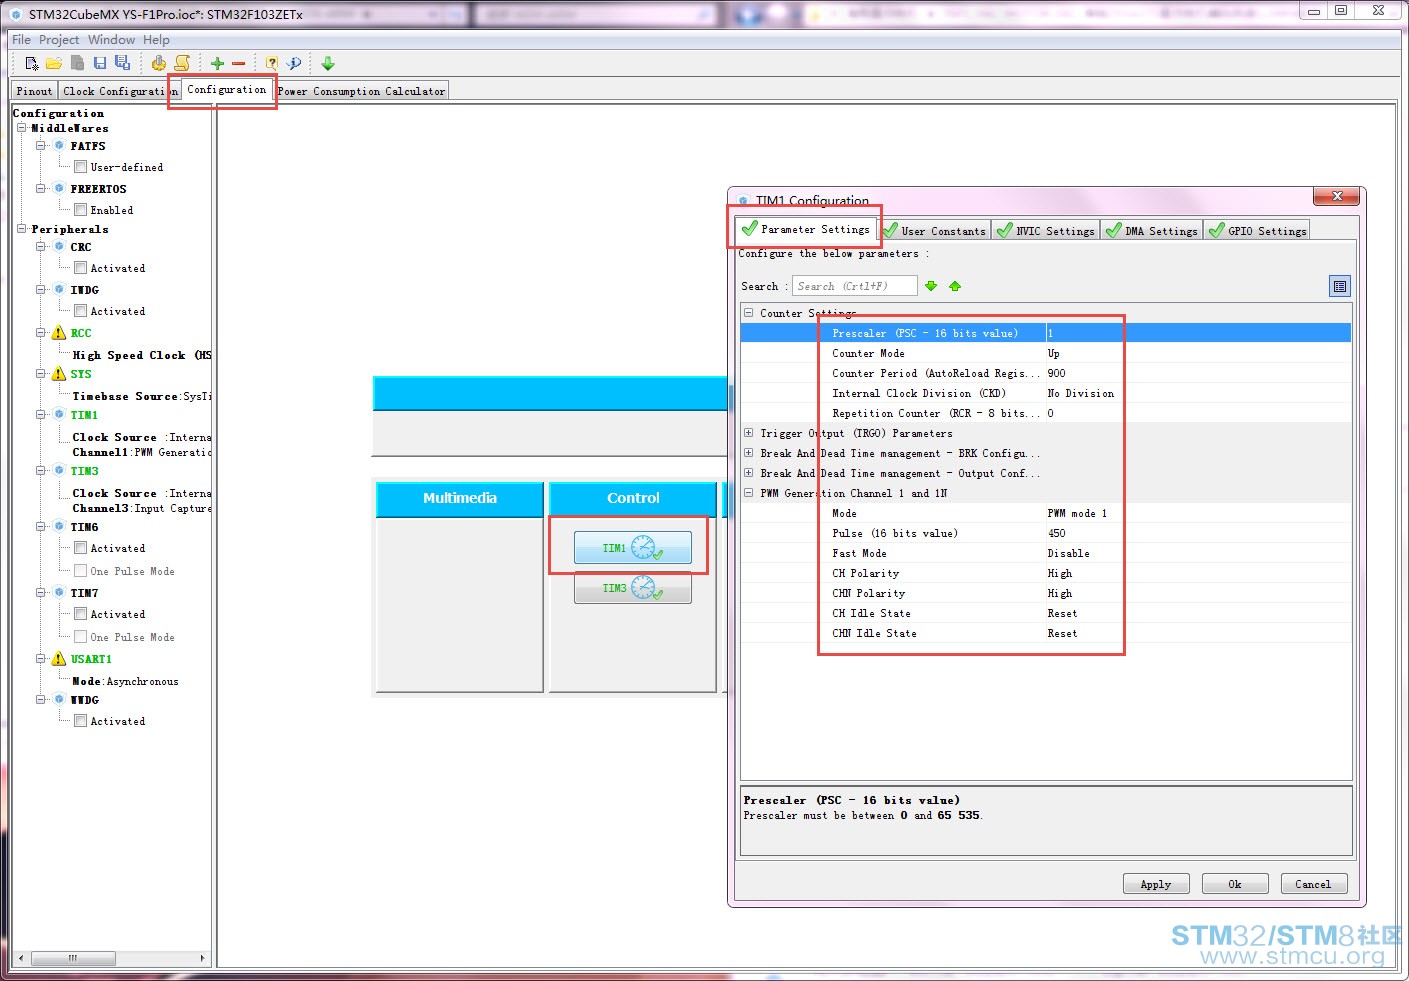Expand Break And Dead Time Output Configuration
Screen dimensions: 1409x981
748,473
